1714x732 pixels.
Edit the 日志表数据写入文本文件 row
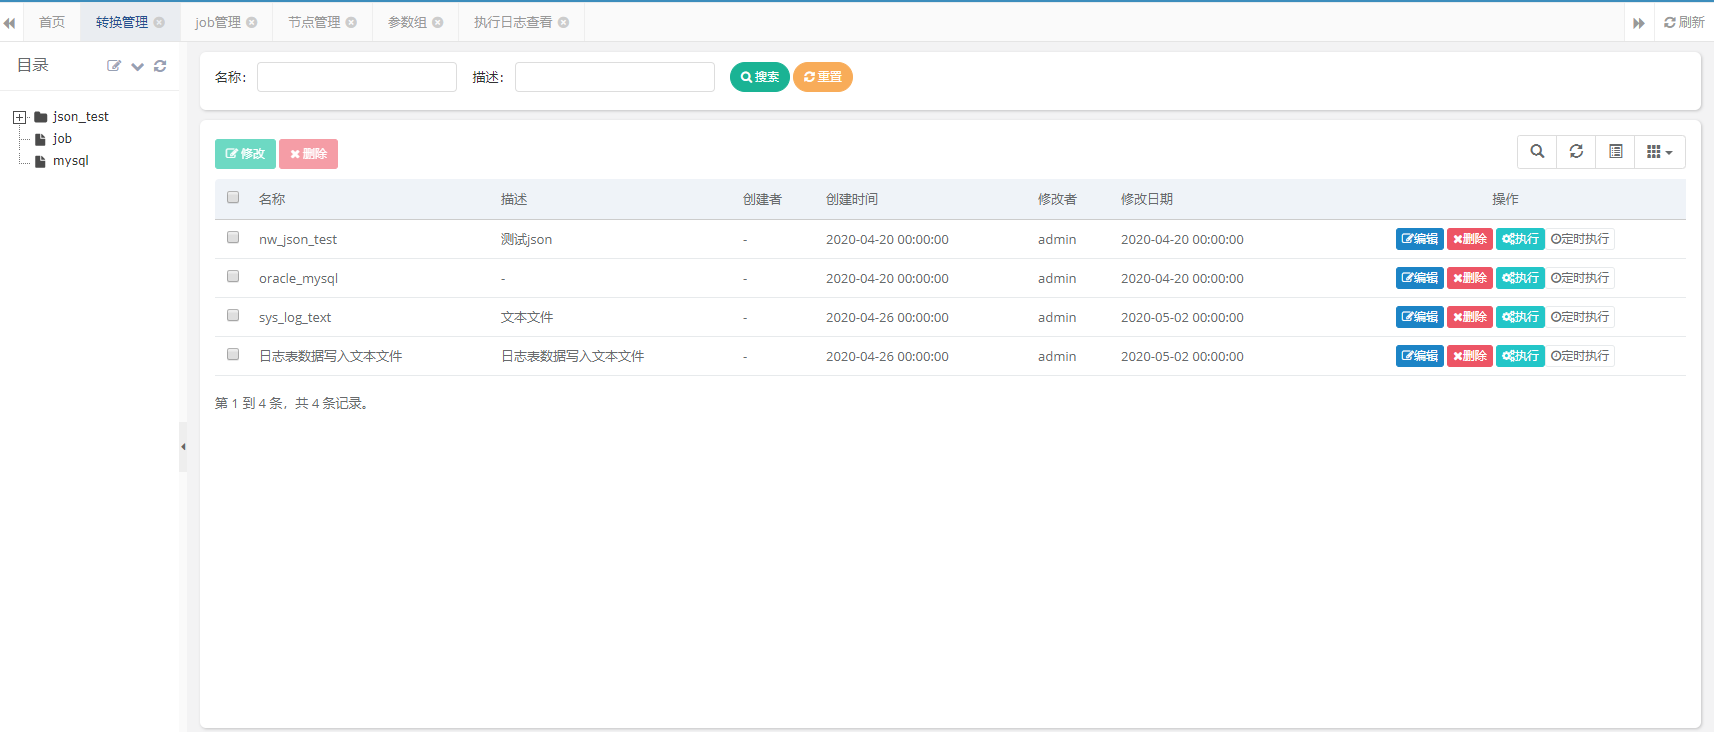pyautogui.click(x=1420, y=356)
